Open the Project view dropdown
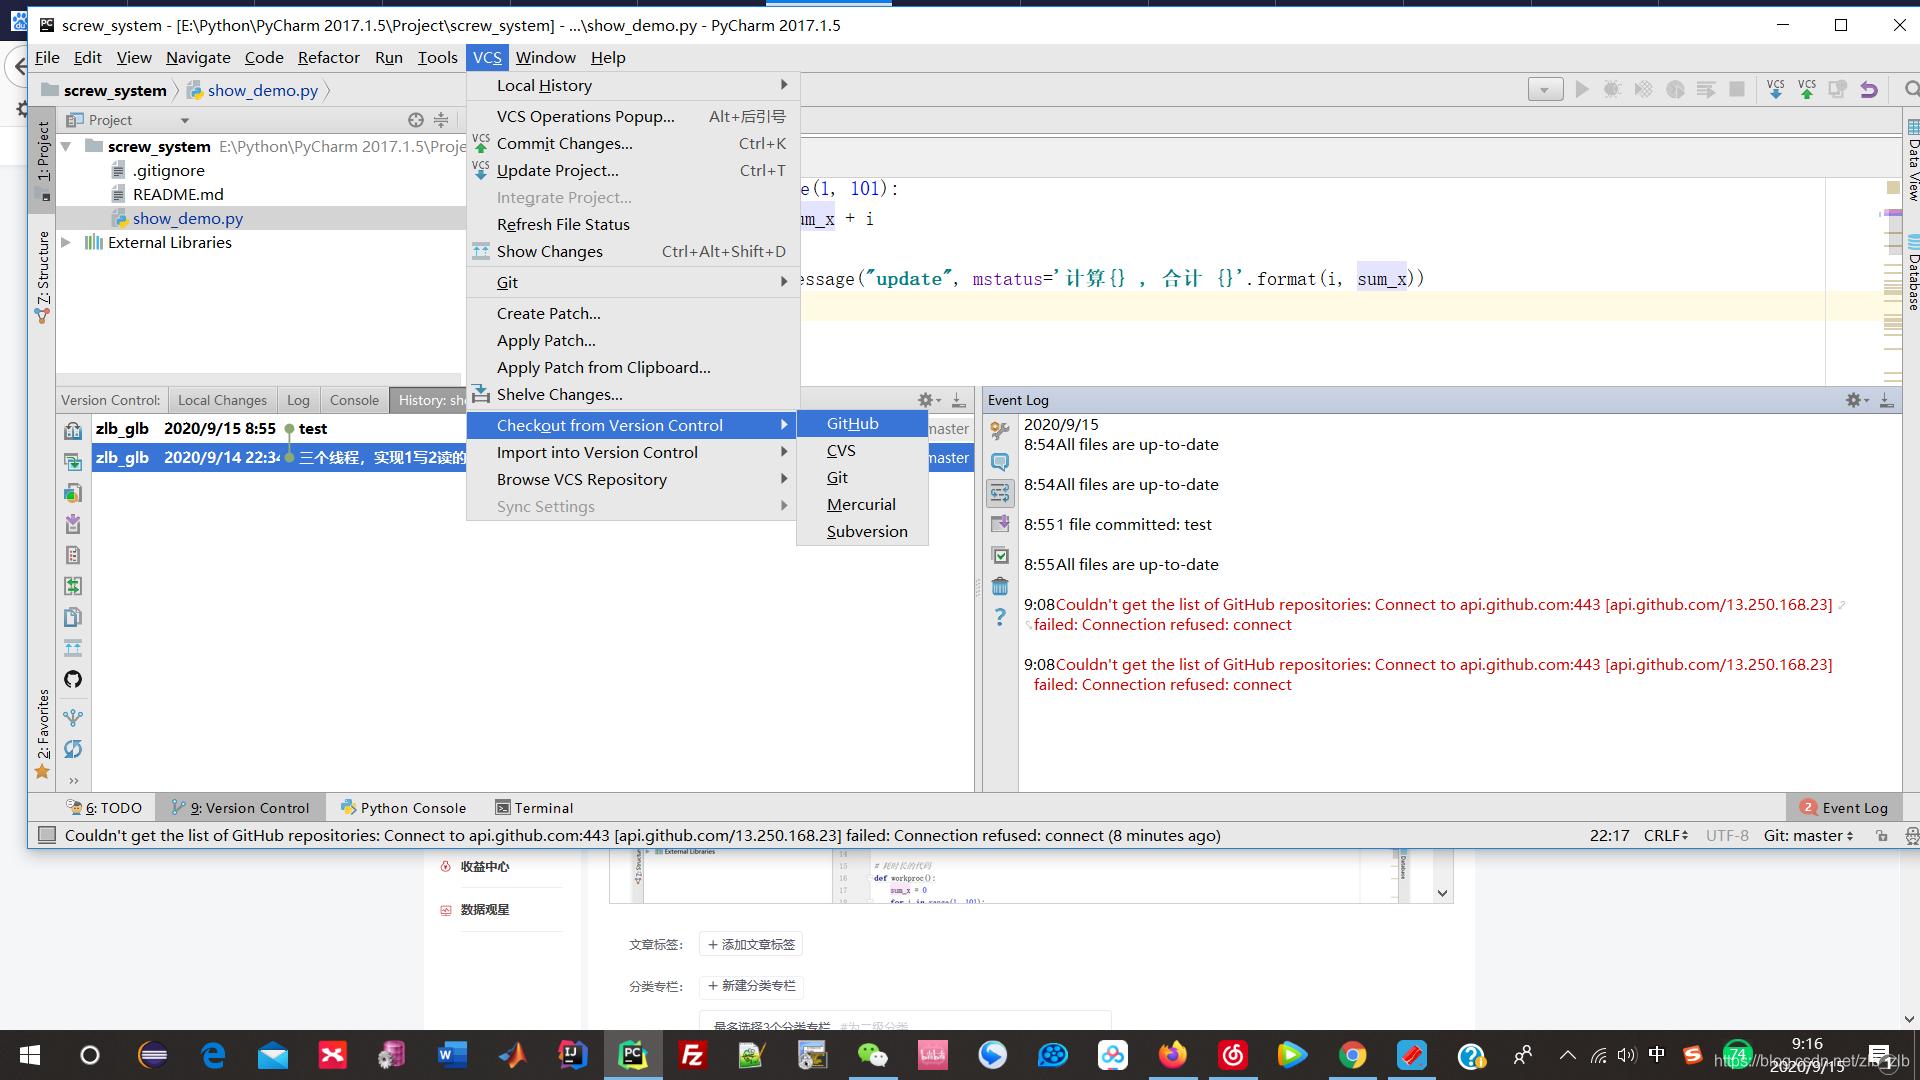 tap(184, 120)
